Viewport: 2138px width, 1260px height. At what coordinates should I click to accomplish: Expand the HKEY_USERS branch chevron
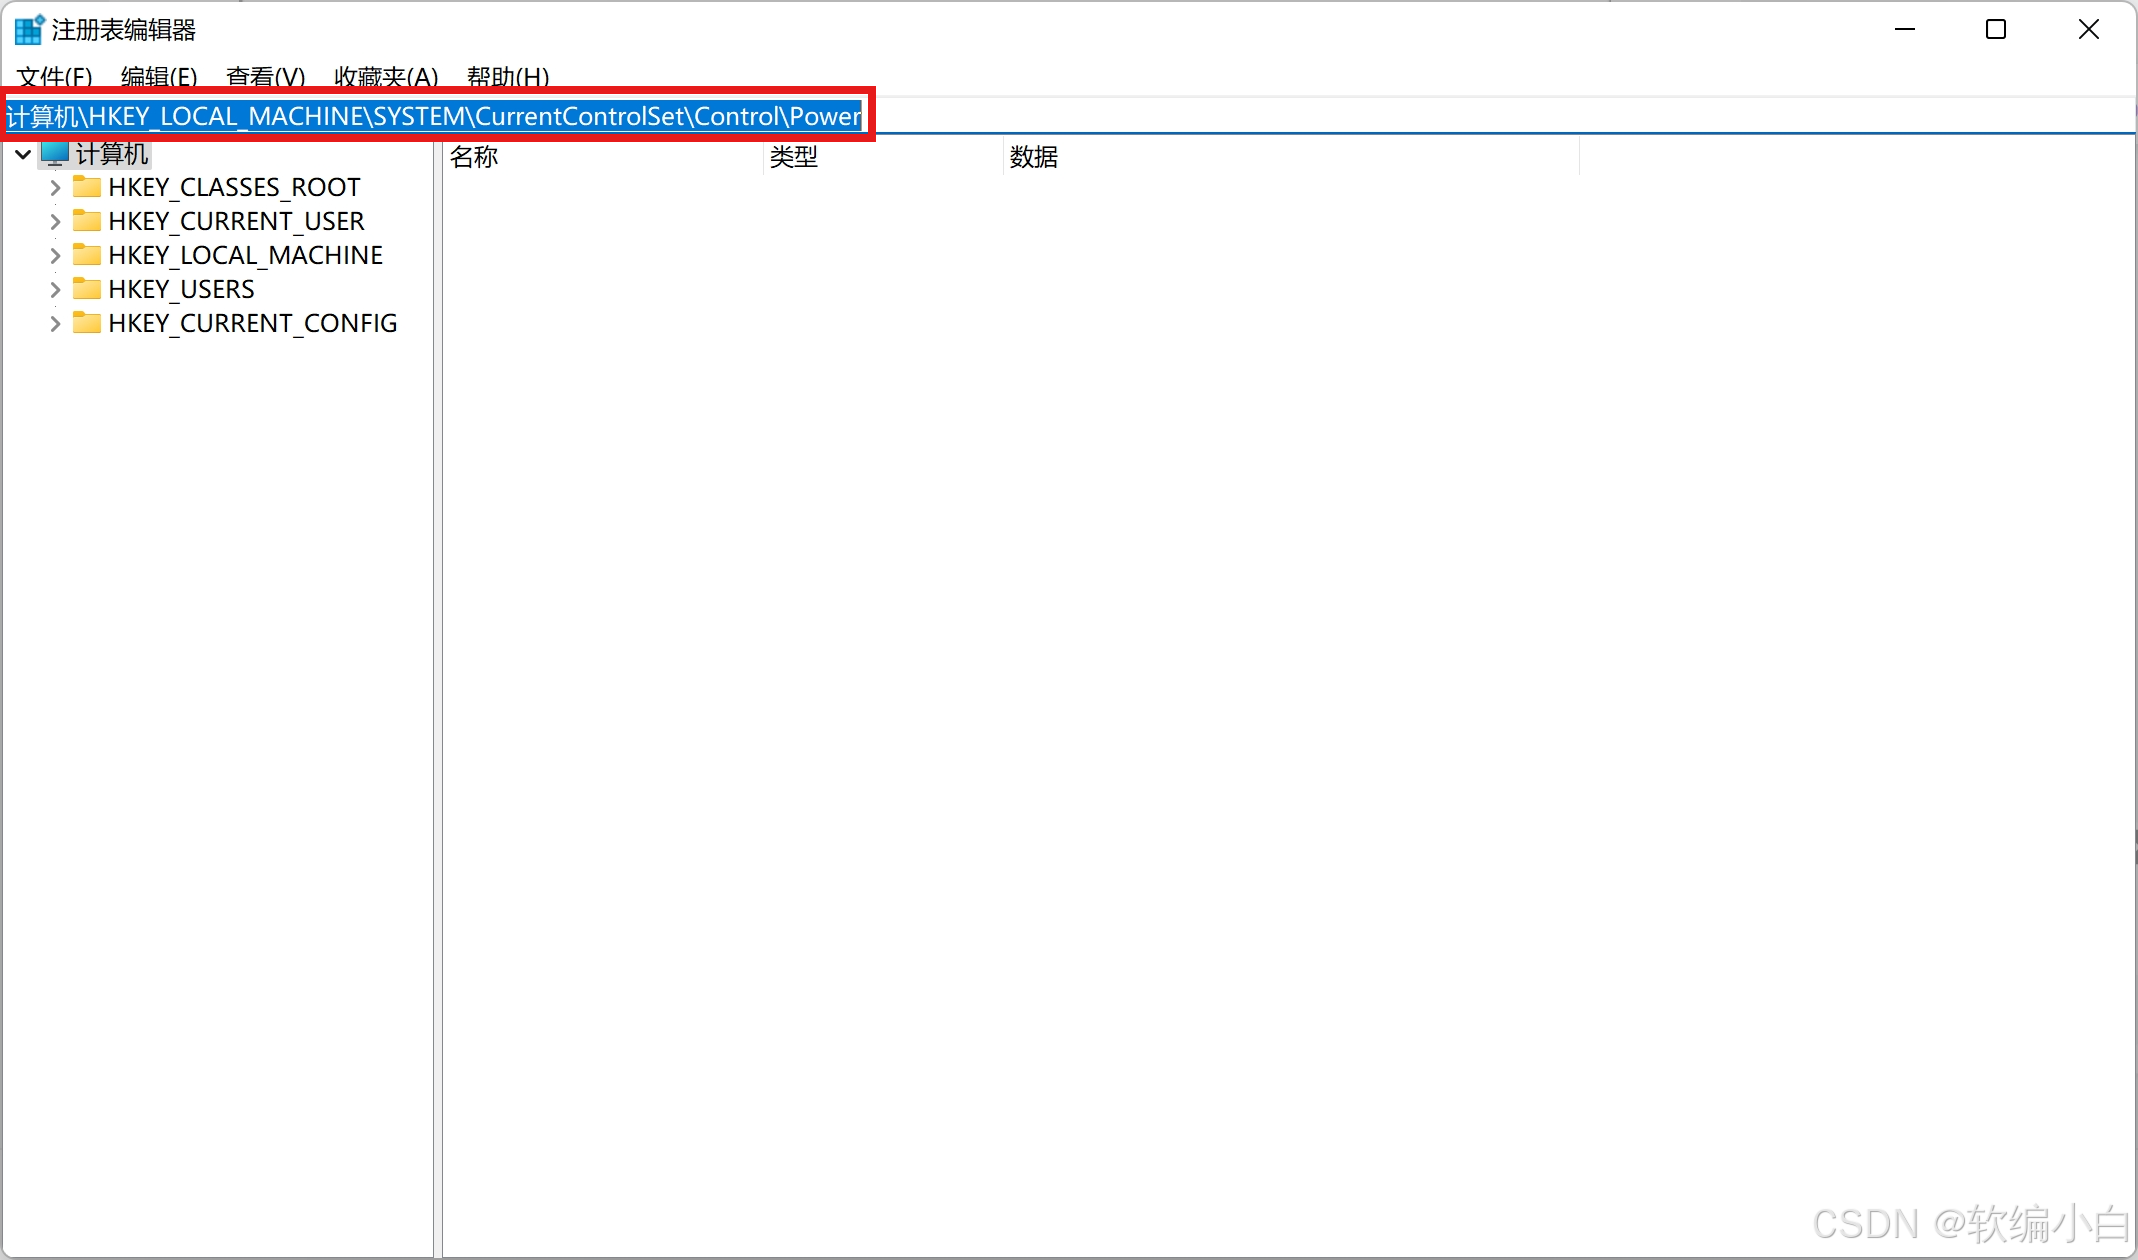(55, 289)
